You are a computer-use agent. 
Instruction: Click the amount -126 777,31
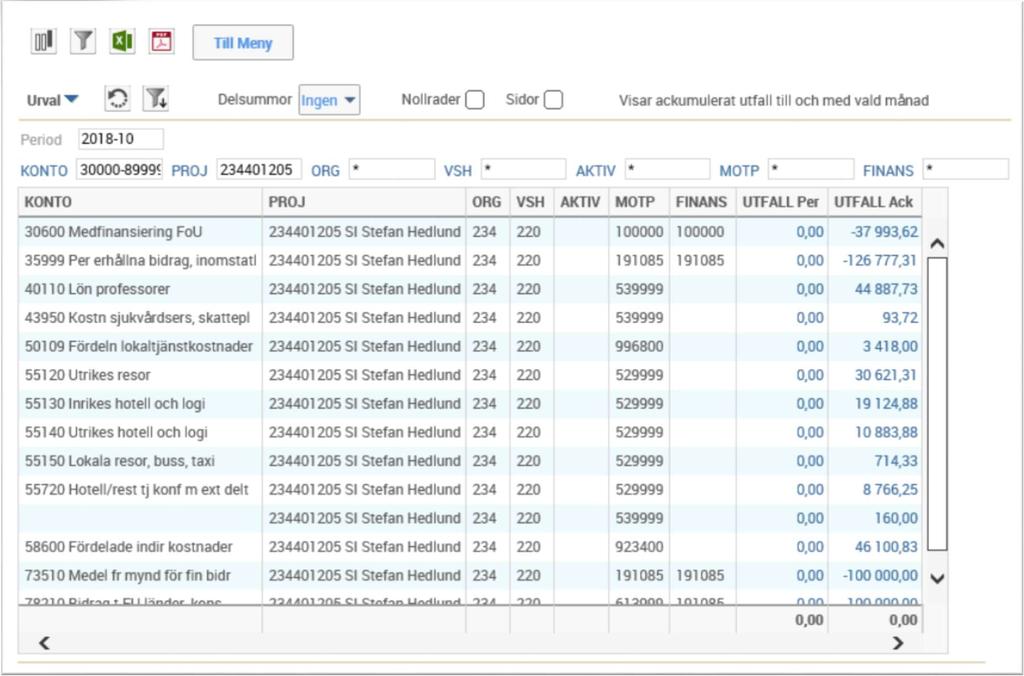pyautogui.click(x=880, y=261)
